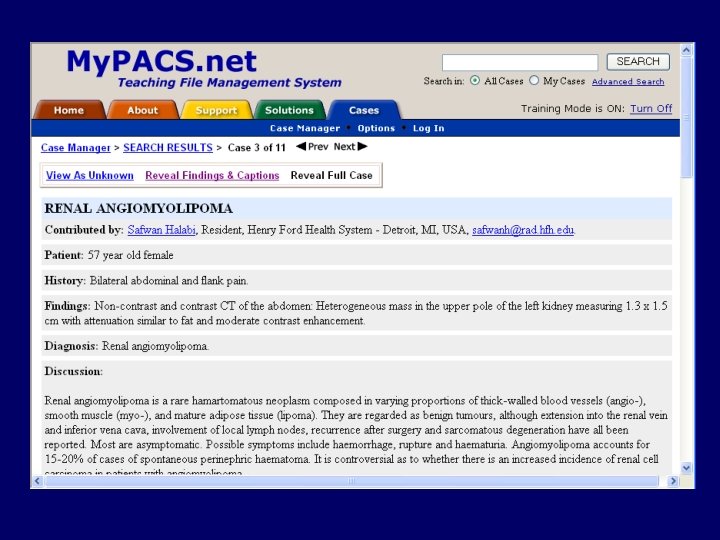Open the Solutions tab
This screenshot has width=720, height=540.
[289, 110]
